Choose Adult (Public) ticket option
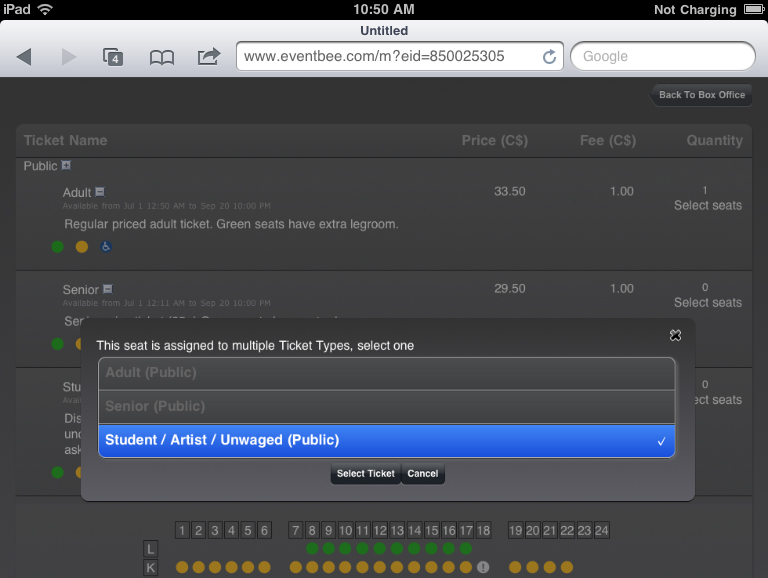 pos(386,373)
